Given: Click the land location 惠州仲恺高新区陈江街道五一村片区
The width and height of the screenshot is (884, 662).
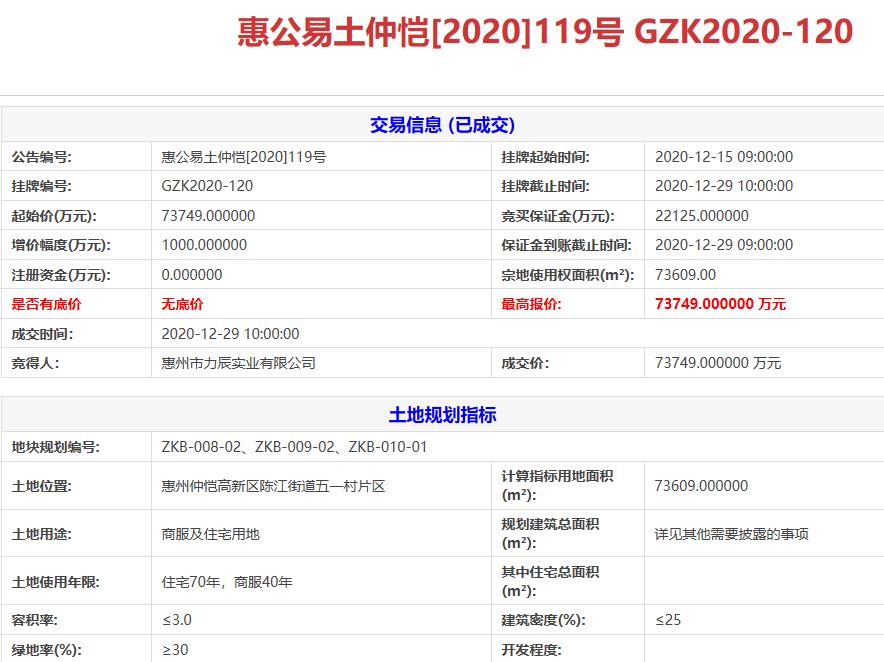Looking at the screenshot, I should tap(273, 486).
